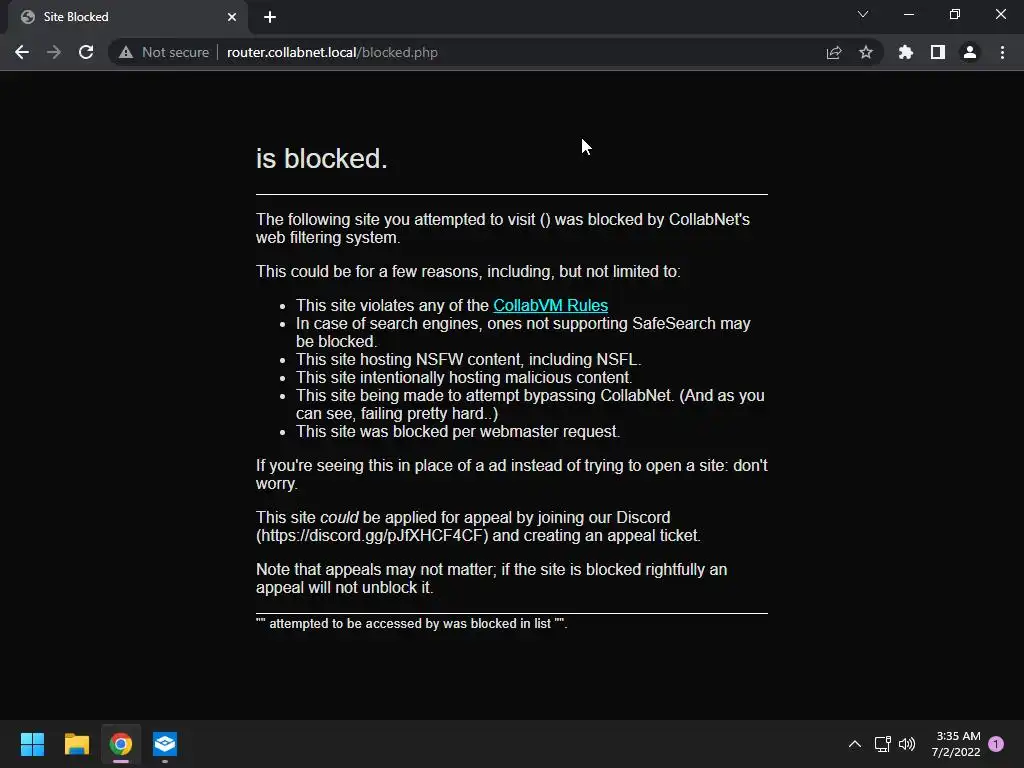Switch to Chrome in the taskbar
This screenshot has width=1024, height=768.
point(121,744)
